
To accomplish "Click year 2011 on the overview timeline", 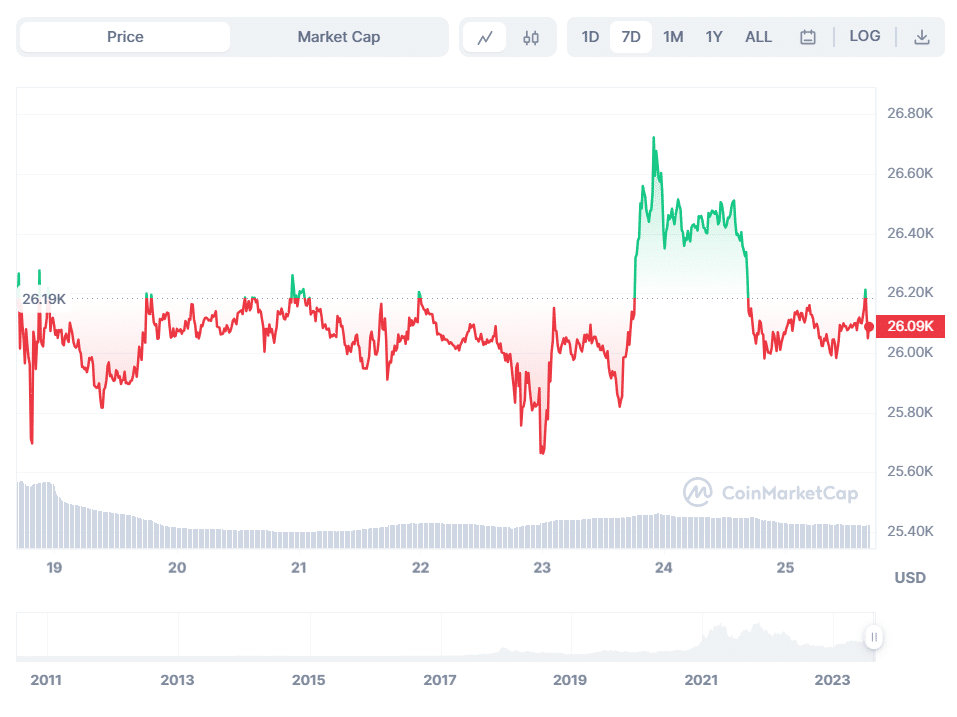I will pyautogui.click(x=46, y=680).
